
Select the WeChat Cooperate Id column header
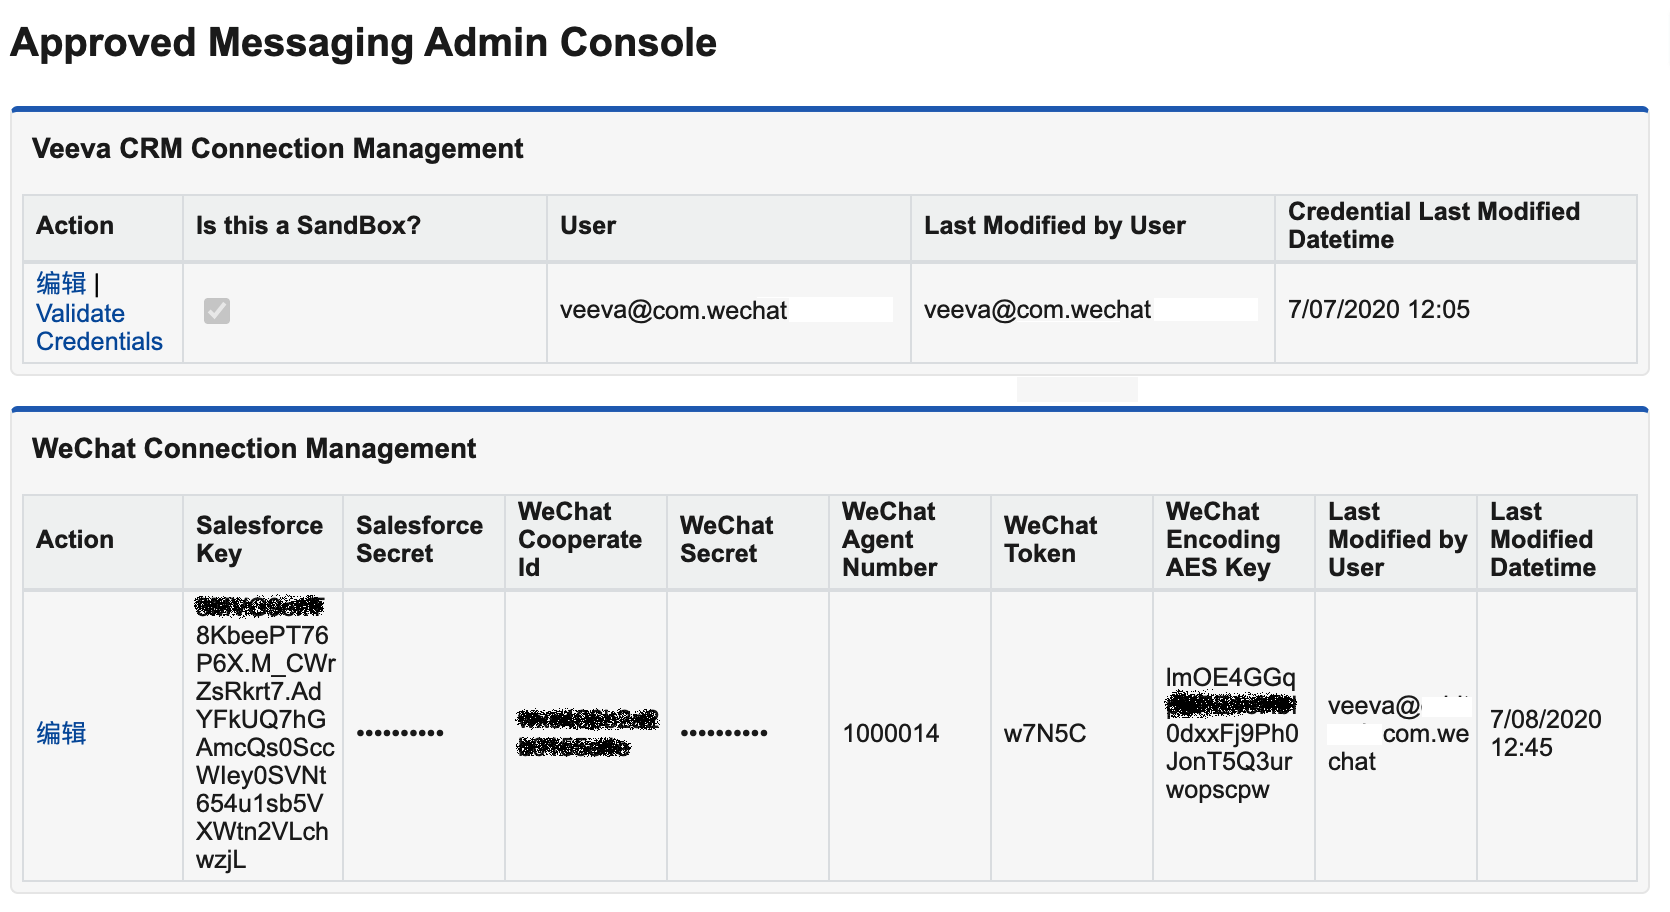[x=580, y=539]
